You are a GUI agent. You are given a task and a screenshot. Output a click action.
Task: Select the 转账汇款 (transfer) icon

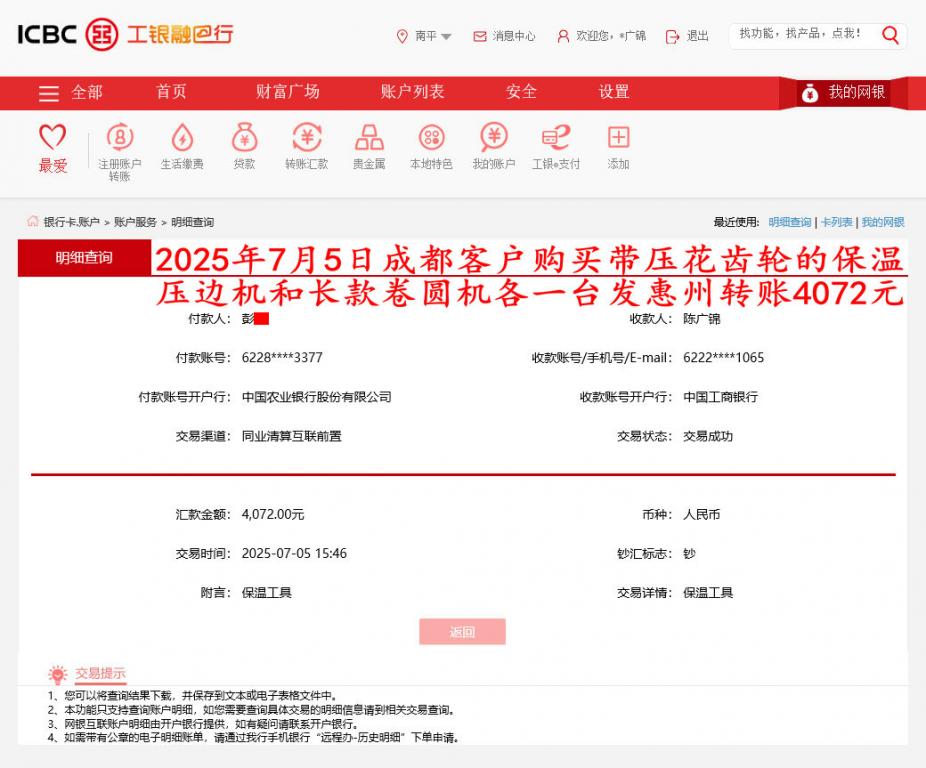point(302,144)
